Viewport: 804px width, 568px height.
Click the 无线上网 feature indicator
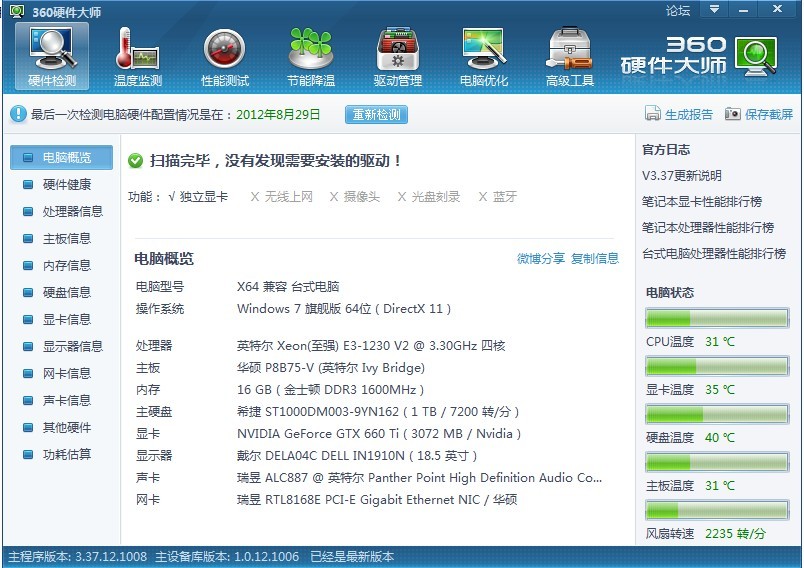pyautogui.click(x=282, y=197)
